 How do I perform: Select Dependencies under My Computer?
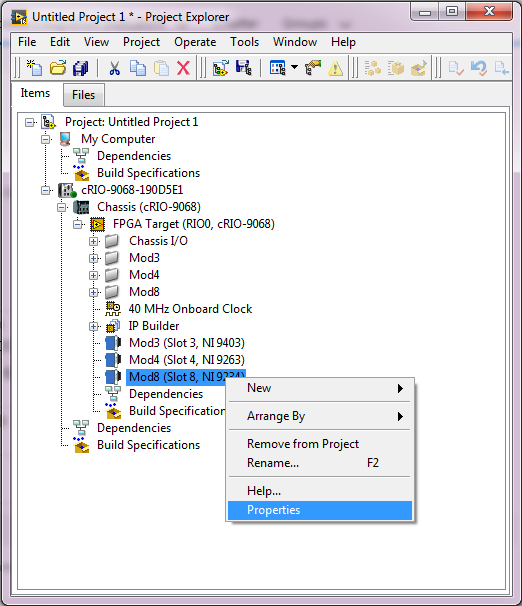(134, 156)
